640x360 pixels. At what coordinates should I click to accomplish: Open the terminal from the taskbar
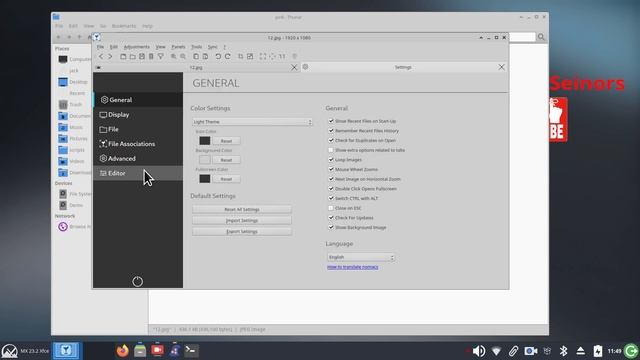click(x=191, y=350)
